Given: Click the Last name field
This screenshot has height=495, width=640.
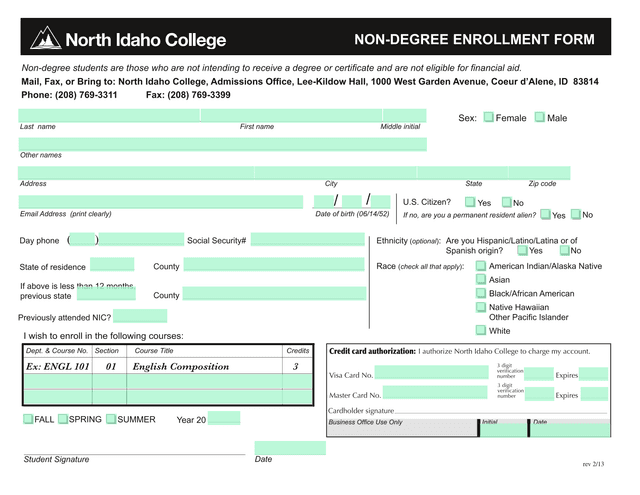Looking at the screenshot, I should [109, 115].
